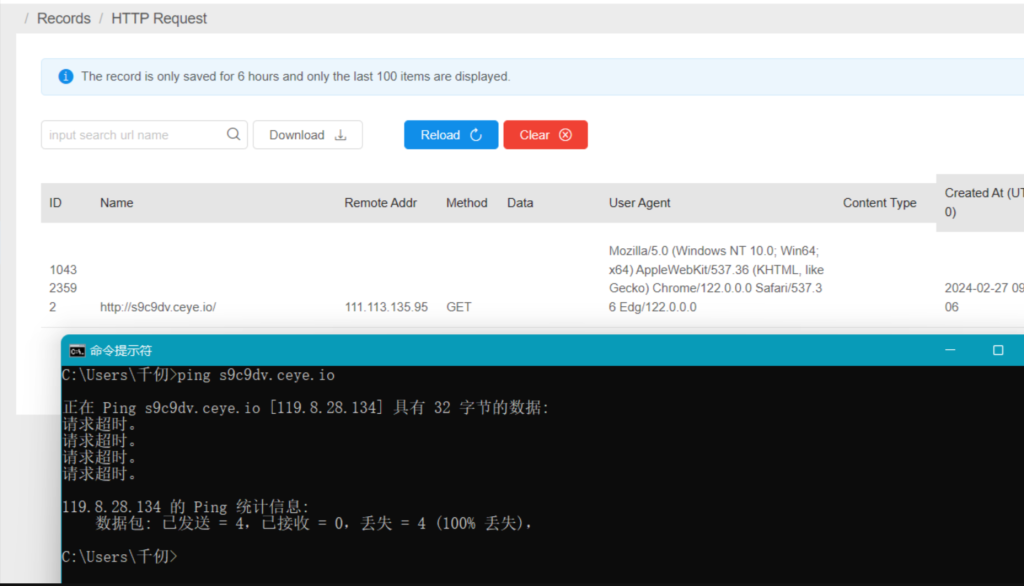The height and width of the screenshot is (586, 1024).
Task: Click the ping s9c9dv.ceye.io command line
Action: [x=198, y=375]
